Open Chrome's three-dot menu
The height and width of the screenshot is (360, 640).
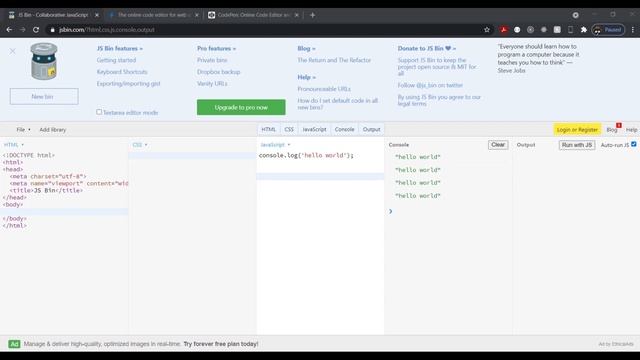click(633, 30)
